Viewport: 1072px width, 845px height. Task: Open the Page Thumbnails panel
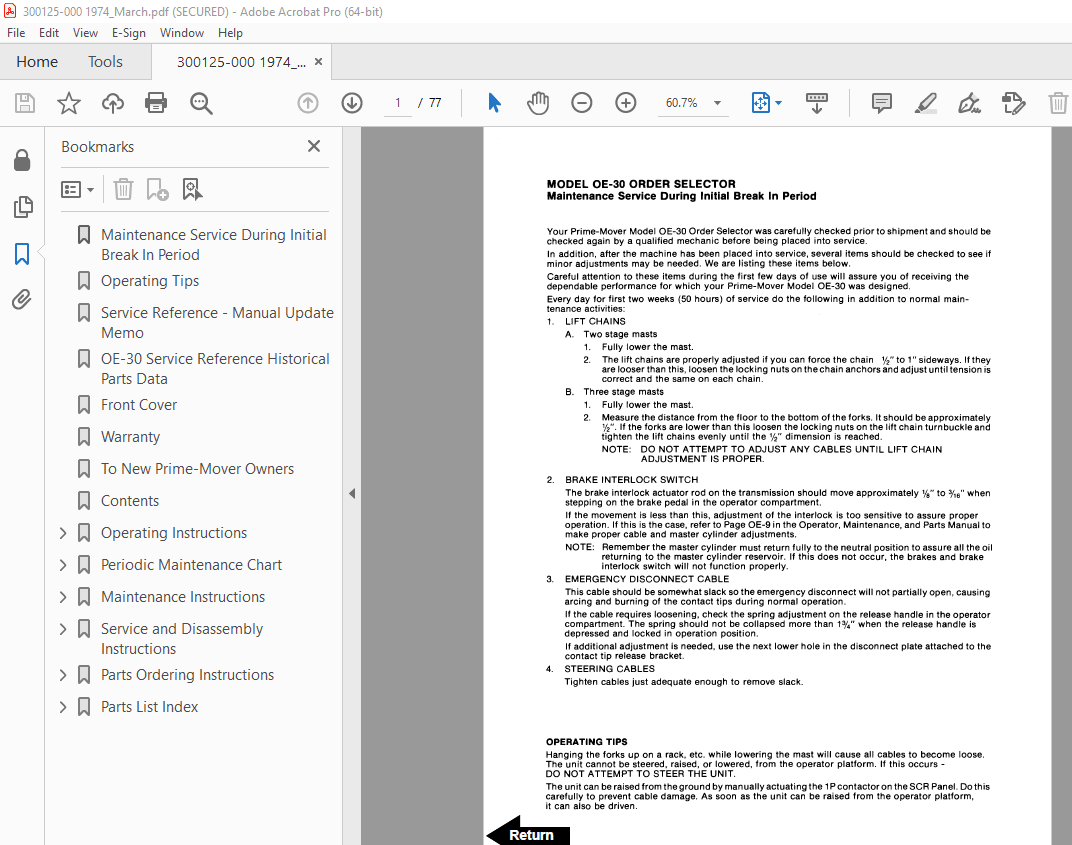click(23, 207)
